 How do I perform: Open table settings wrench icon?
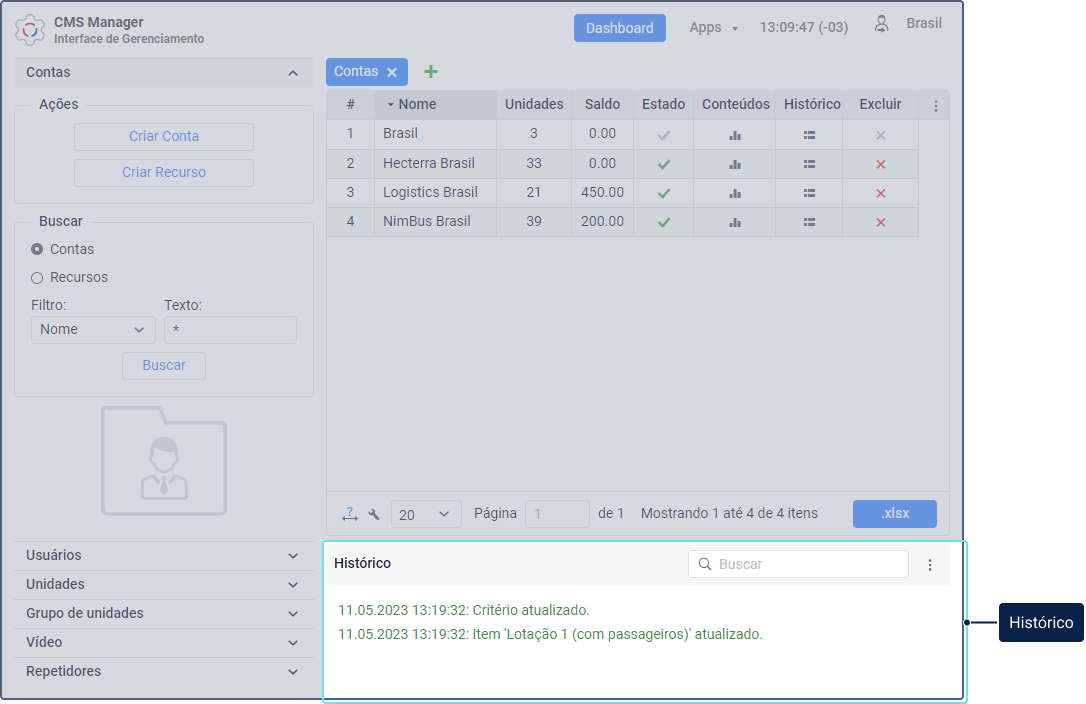[374, 514]
